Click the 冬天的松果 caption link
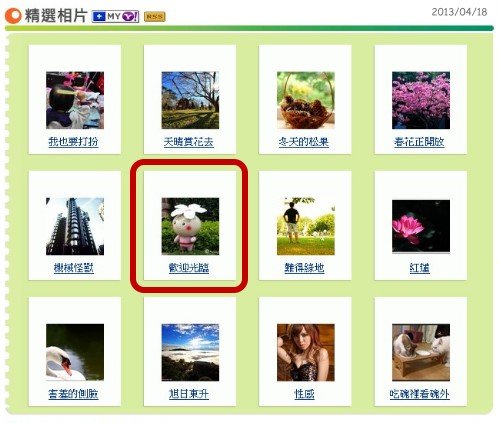The width and height of the screenshot is (500, 423). [304, 142]
